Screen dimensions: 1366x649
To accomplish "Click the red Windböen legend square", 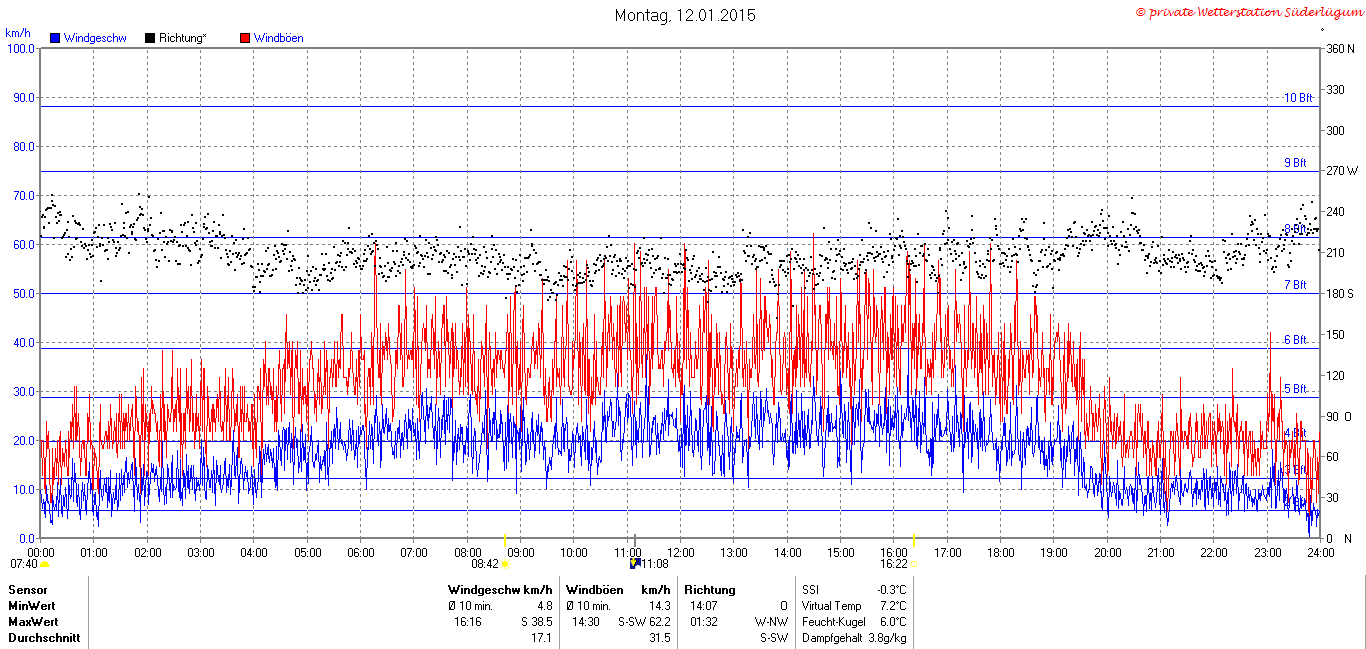I will pos(245,38).
